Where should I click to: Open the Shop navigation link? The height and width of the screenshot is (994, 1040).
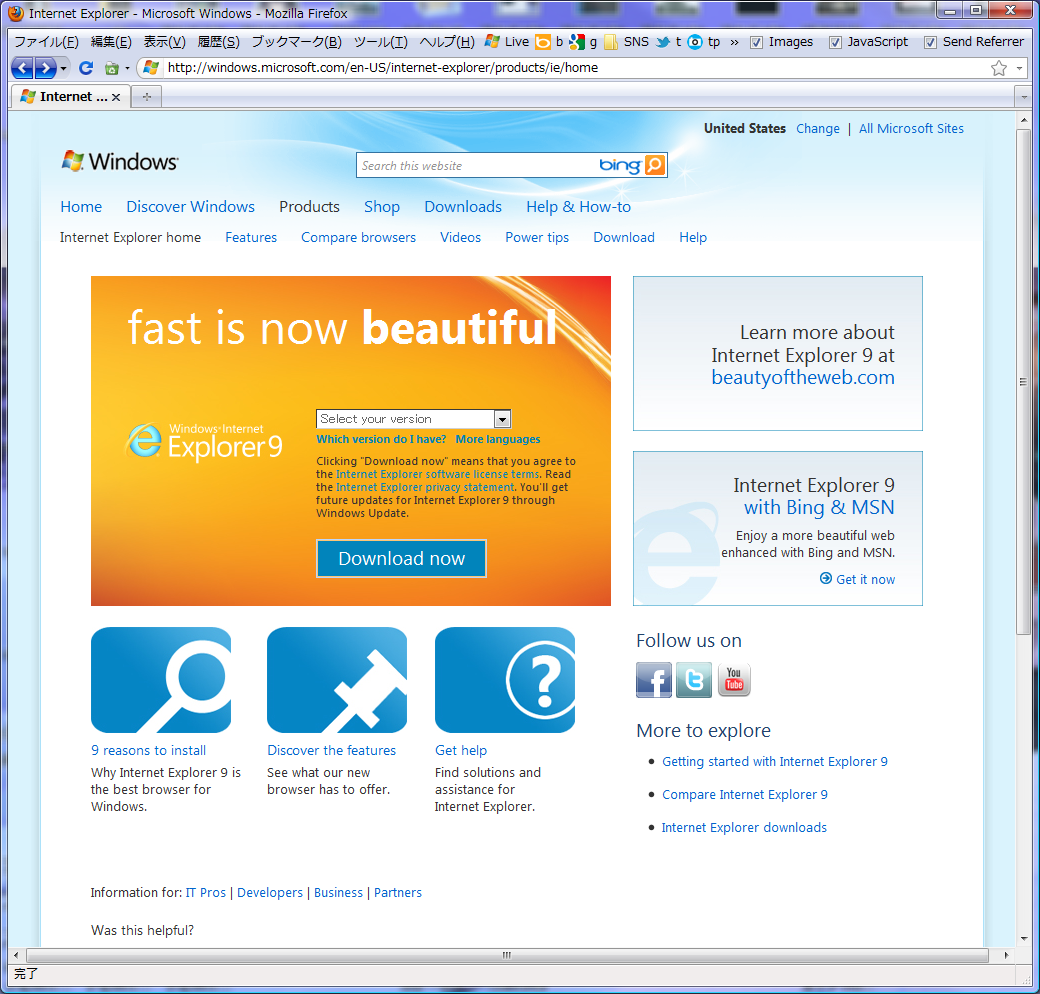coord(381,207)
